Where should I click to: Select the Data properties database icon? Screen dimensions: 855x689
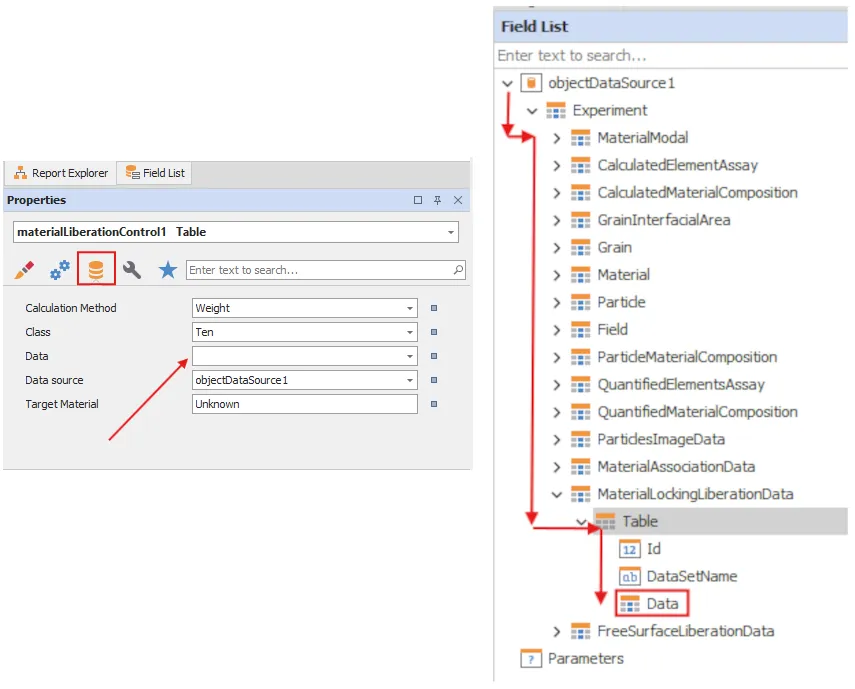tap(96, 269)
